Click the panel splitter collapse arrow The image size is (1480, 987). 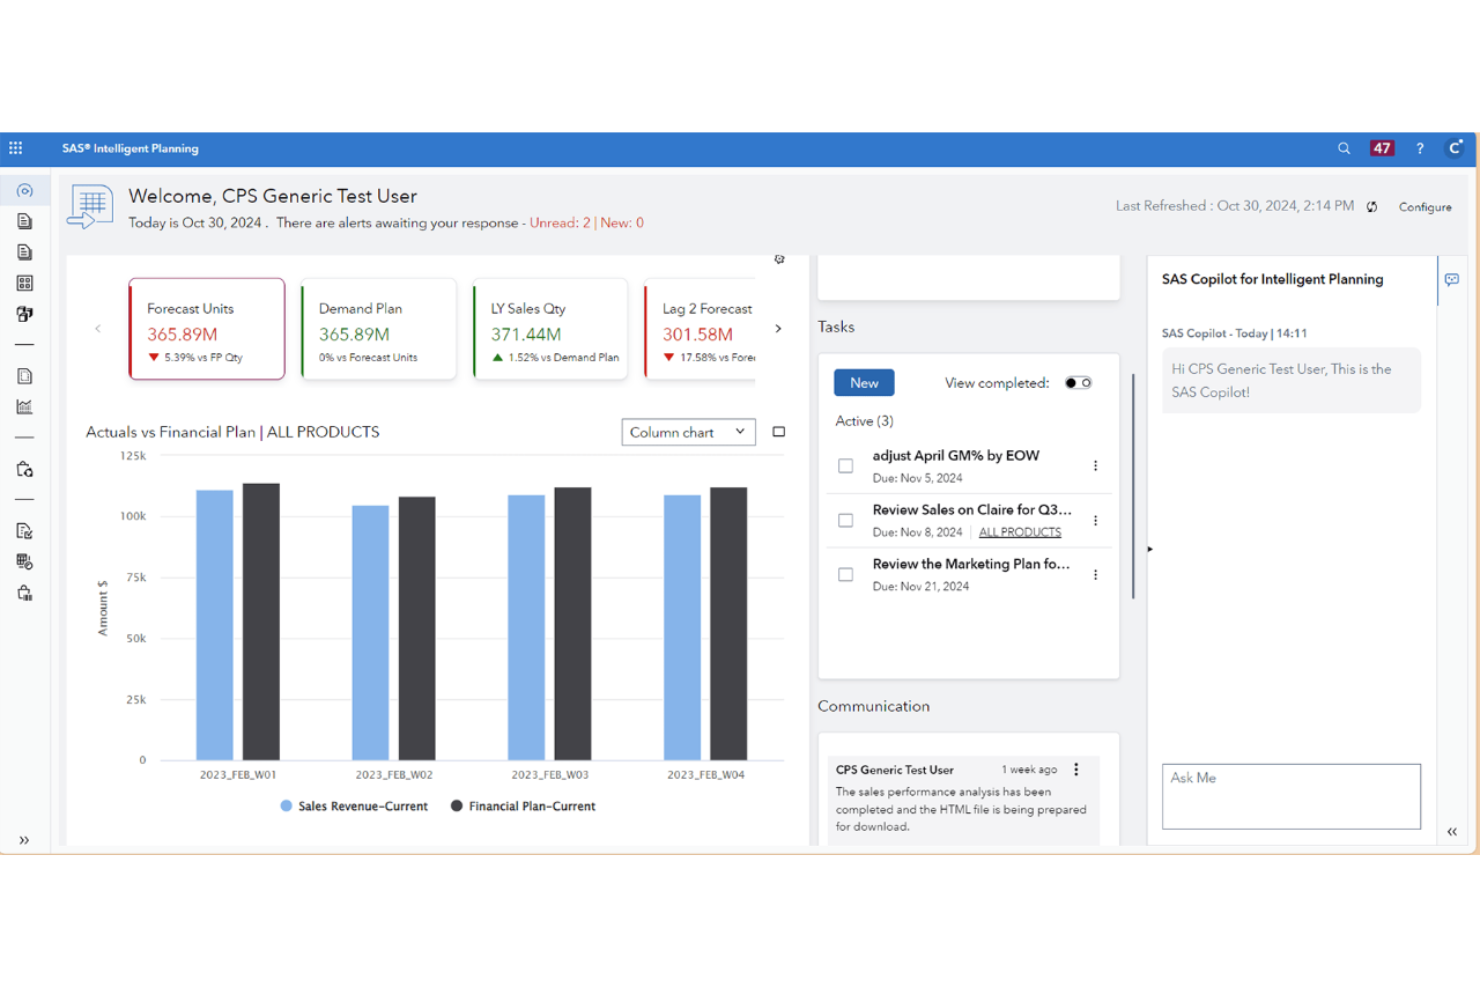tap(1150, 549)
